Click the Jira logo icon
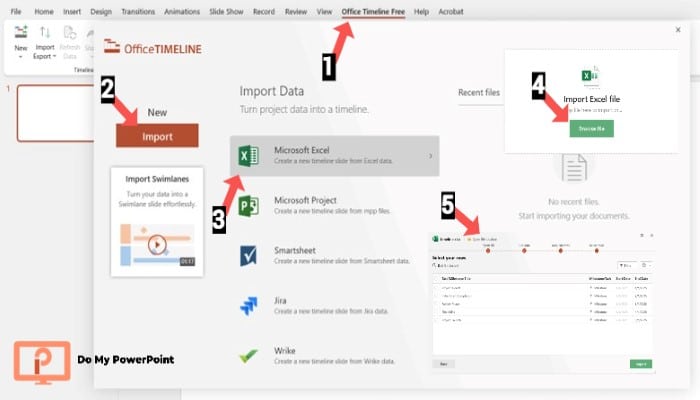 click(x=248, y=306)
